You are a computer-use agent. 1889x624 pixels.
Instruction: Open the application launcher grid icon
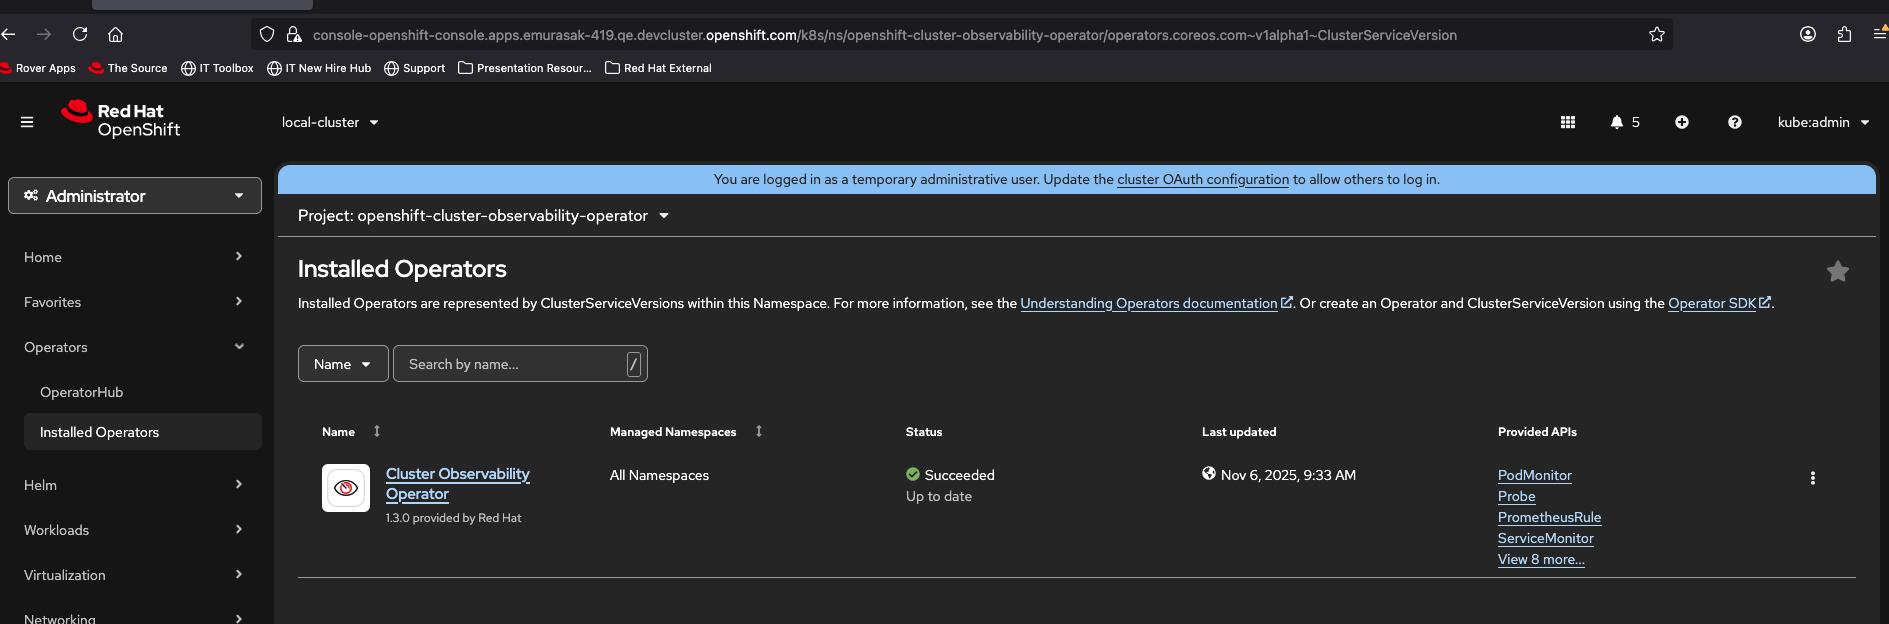point(1567,122)
